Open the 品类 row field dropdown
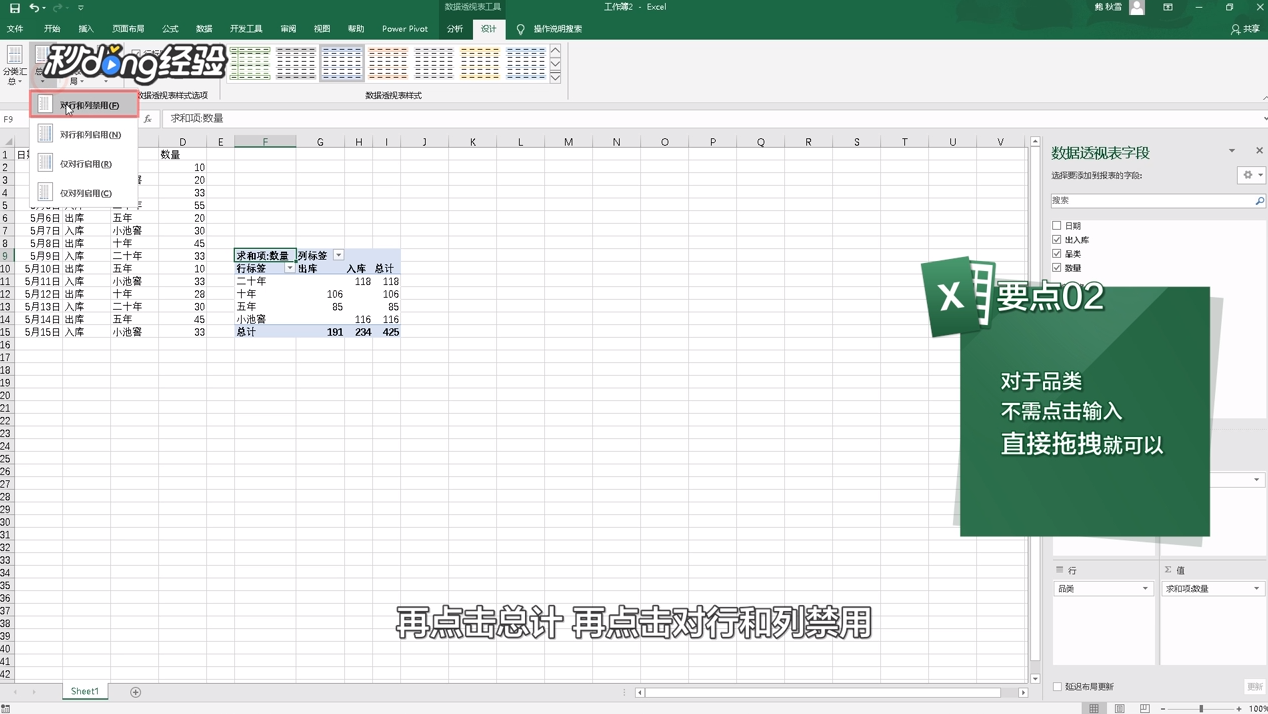 [1145, 589]
